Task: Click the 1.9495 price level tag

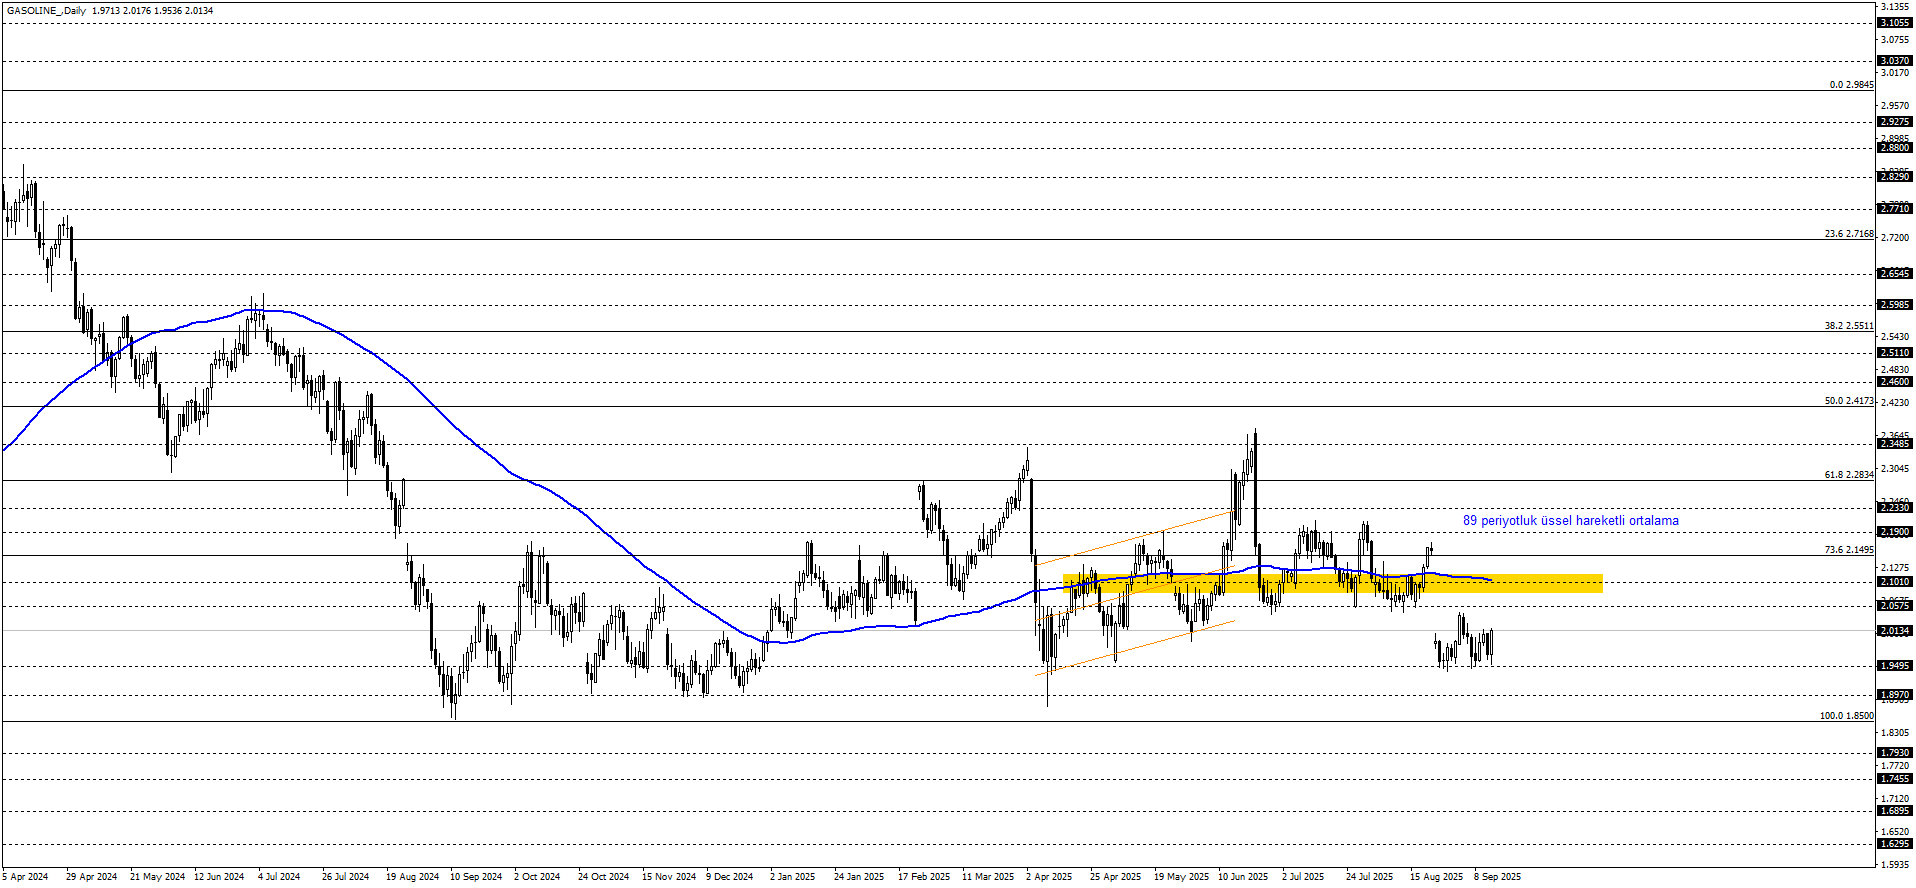Action: (1895, 666)
